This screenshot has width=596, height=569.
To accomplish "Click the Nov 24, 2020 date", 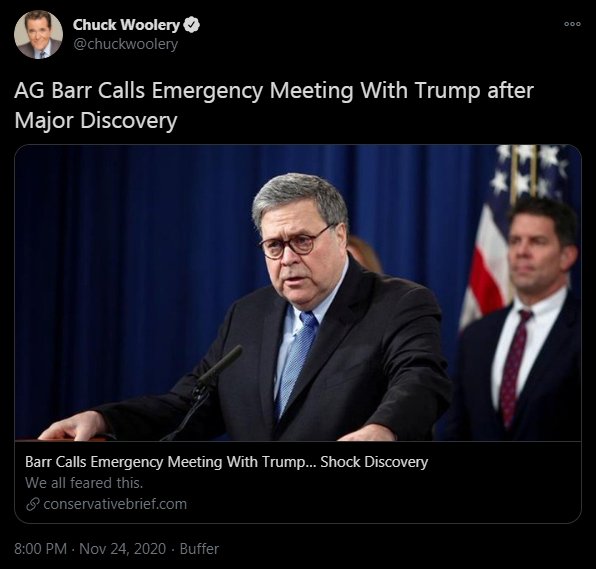I will coord(123,549).
